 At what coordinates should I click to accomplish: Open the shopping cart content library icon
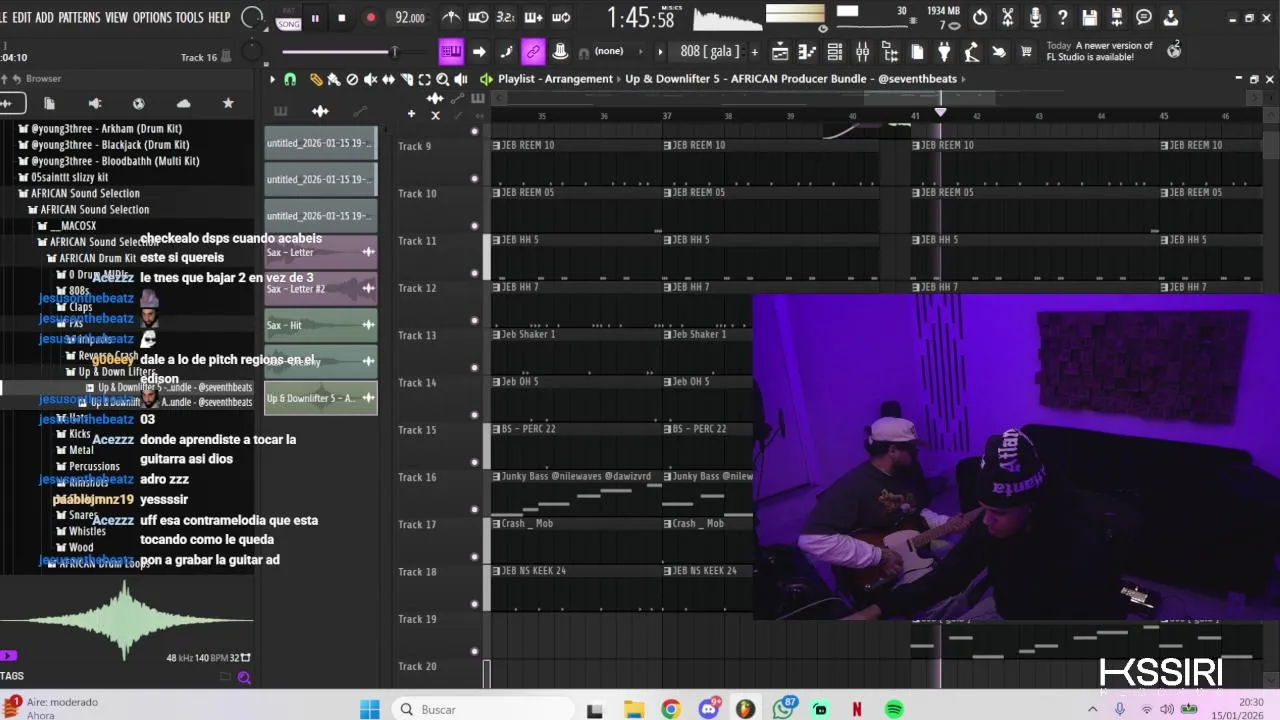pos(1025,52)
